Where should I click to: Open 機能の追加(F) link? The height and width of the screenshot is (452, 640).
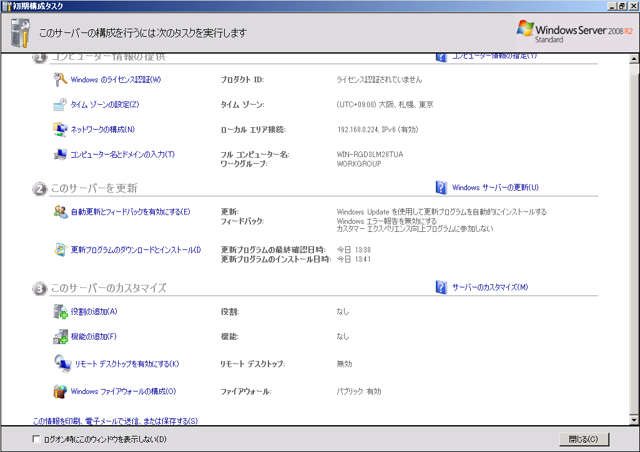93,336
